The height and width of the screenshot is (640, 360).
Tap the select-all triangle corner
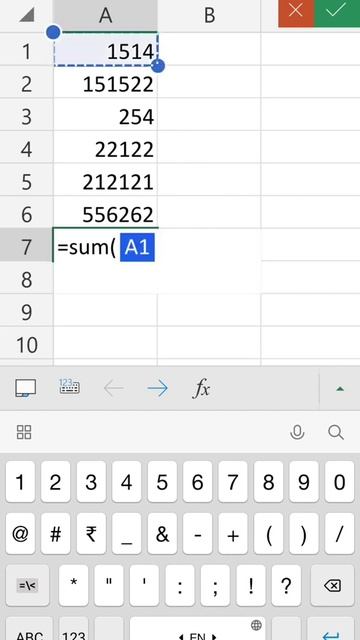tap(27, 16)
